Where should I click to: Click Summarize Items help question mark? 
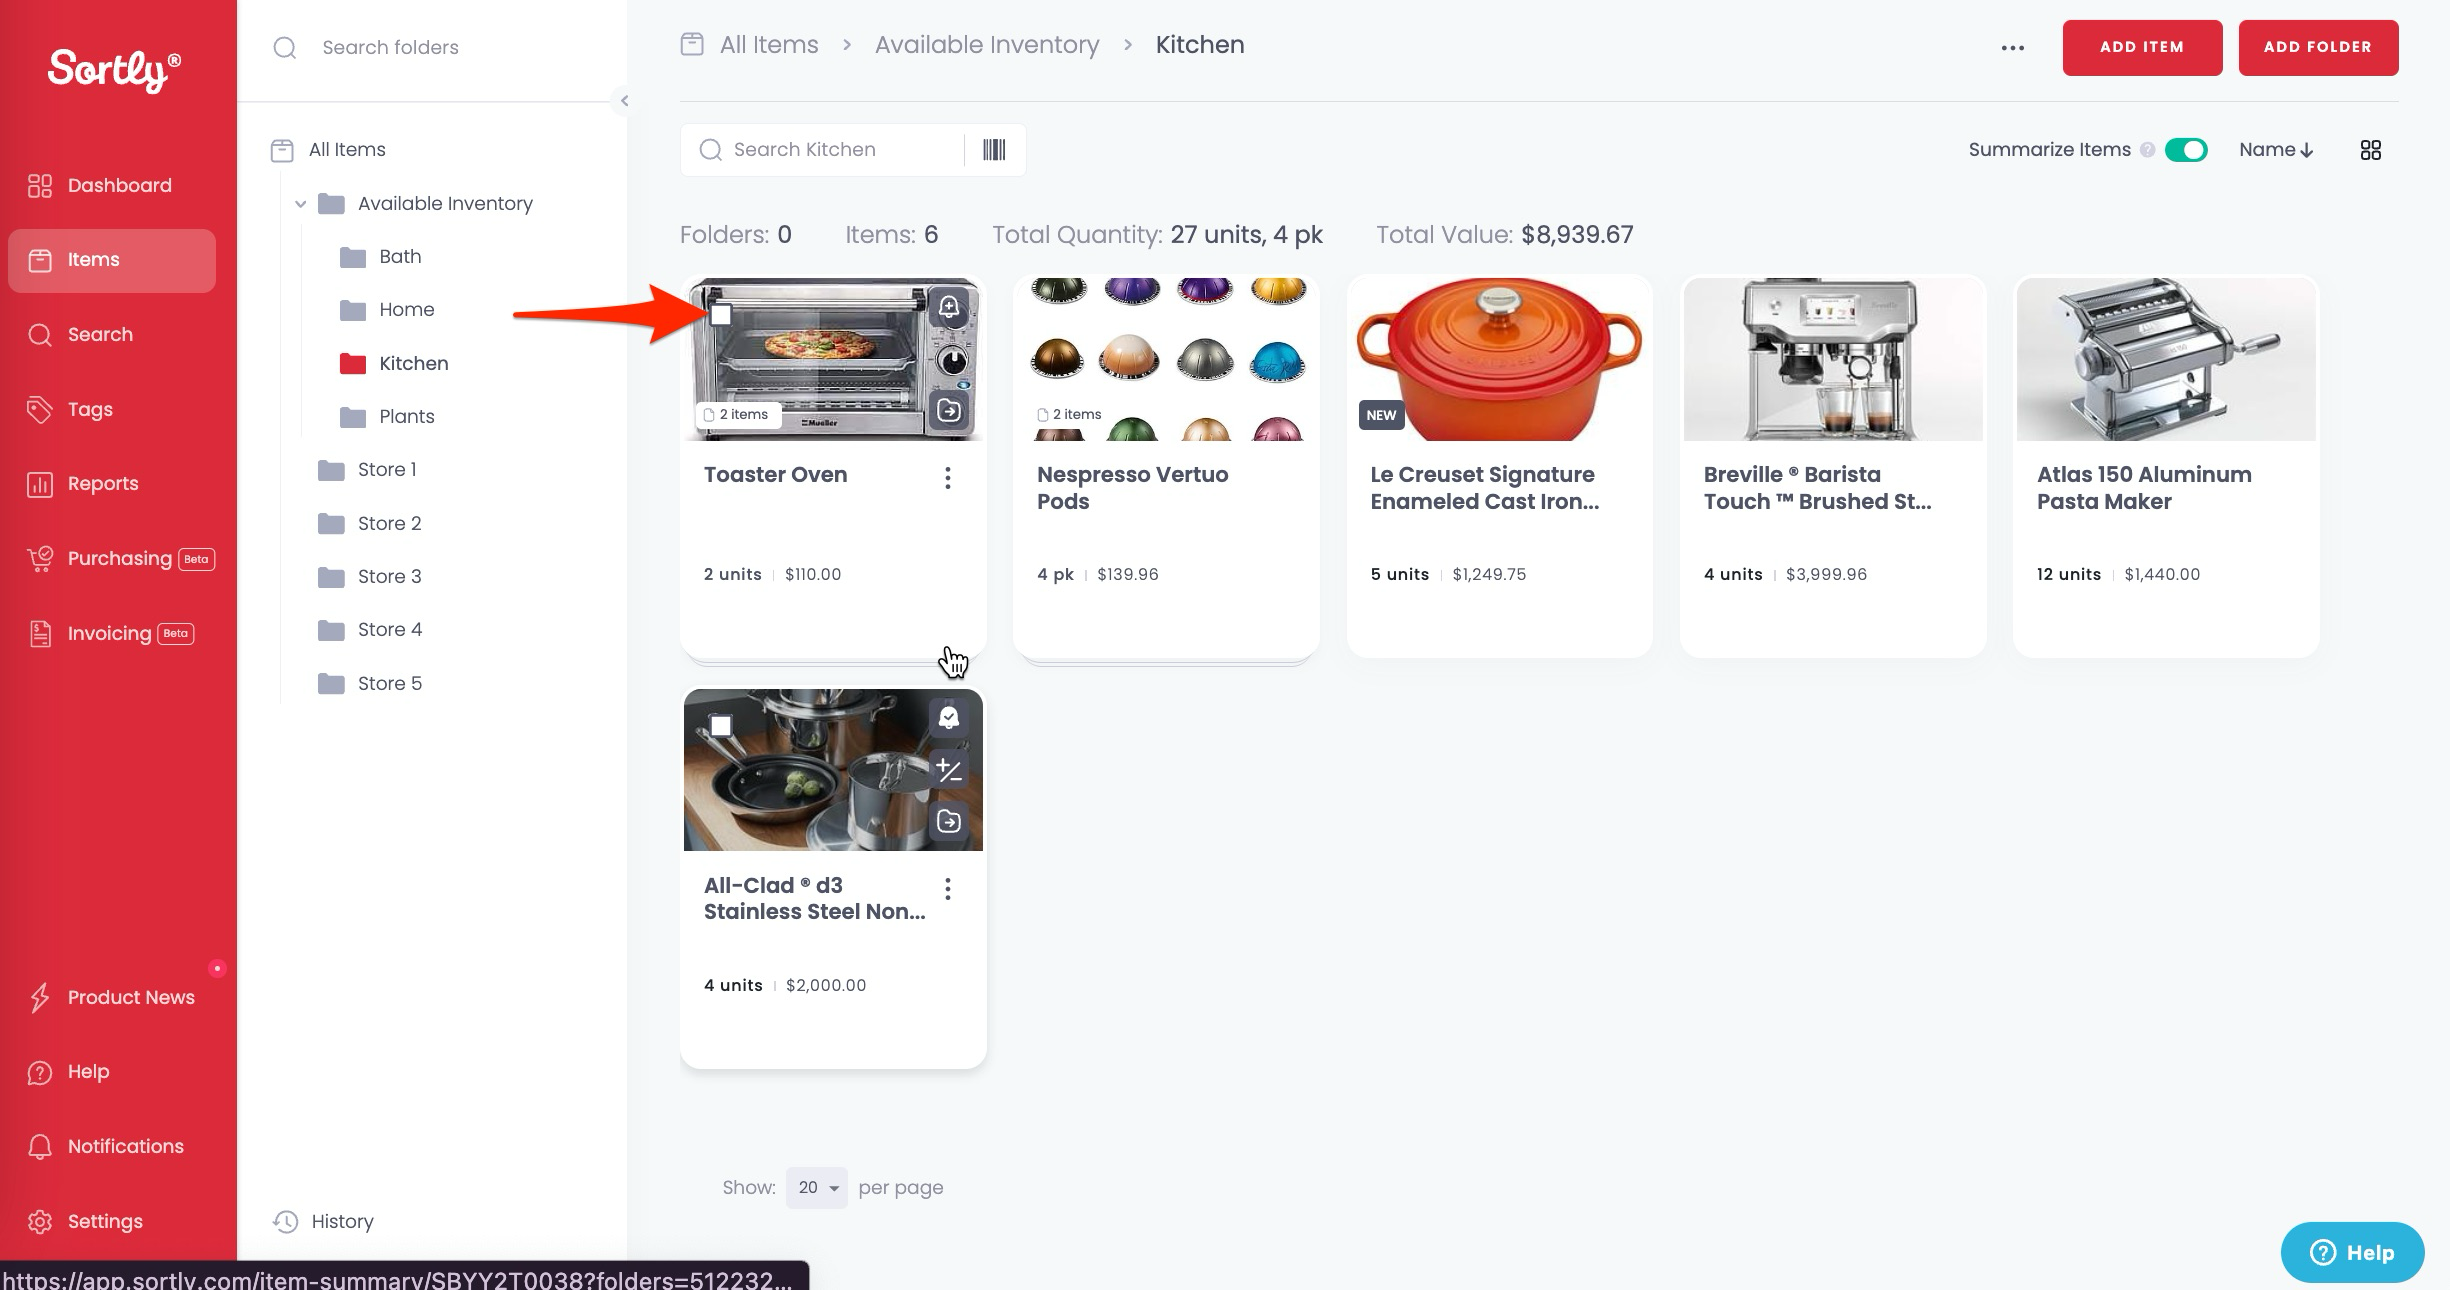pos(2147,150)
